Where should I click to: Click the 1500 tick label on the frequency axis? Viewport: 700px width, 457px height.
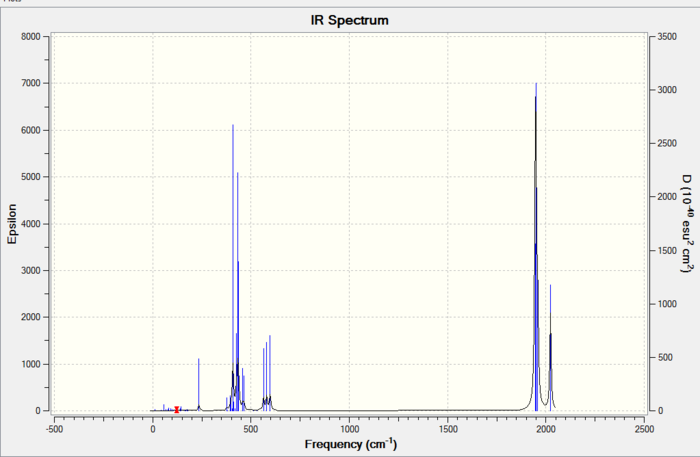point(448,429)
